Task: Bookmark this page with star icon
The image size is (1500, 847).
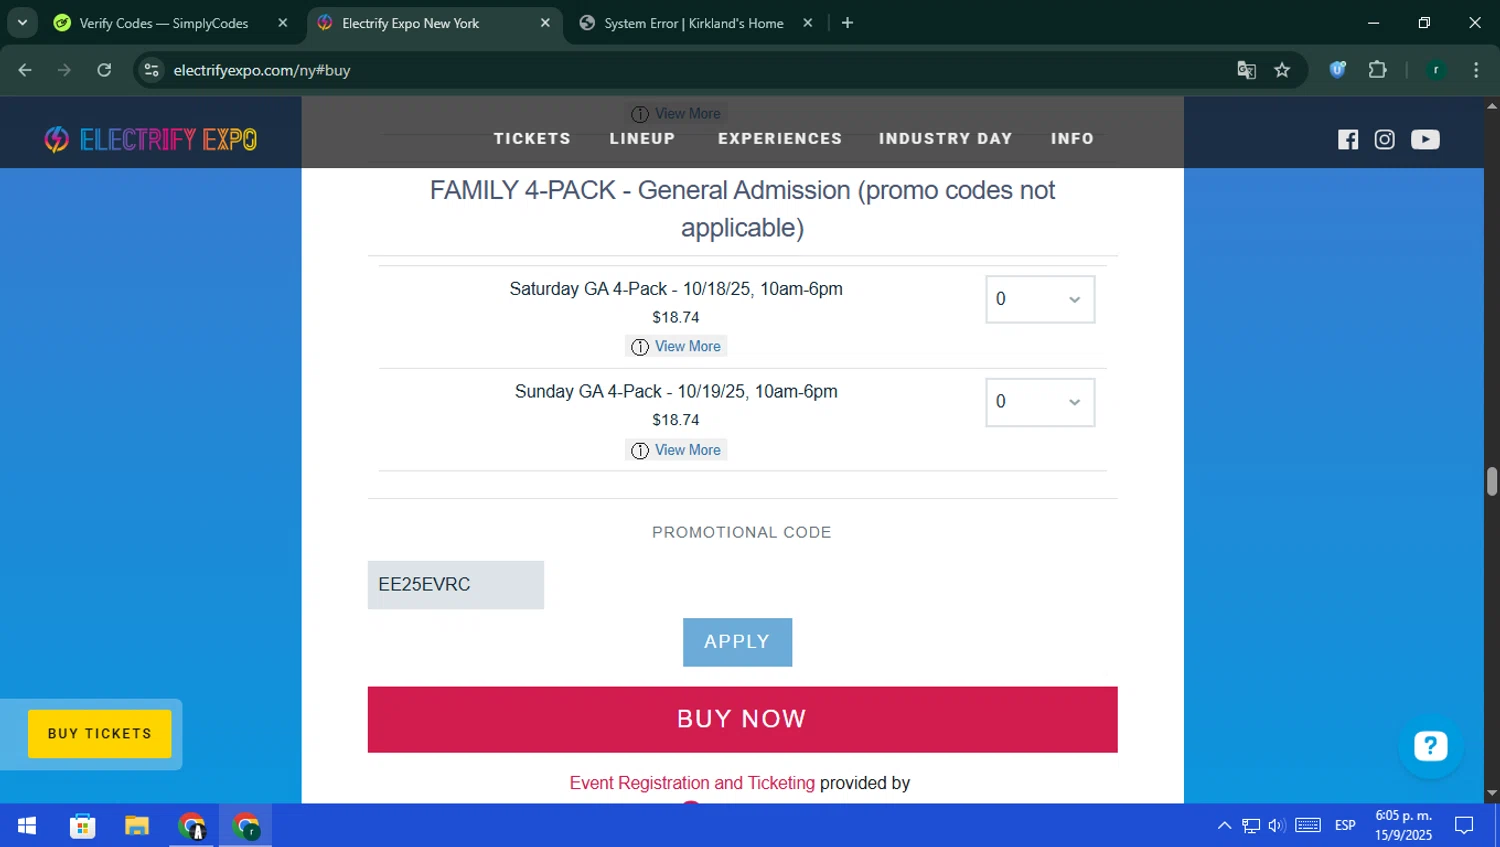Action: (x=1282, y=70)
